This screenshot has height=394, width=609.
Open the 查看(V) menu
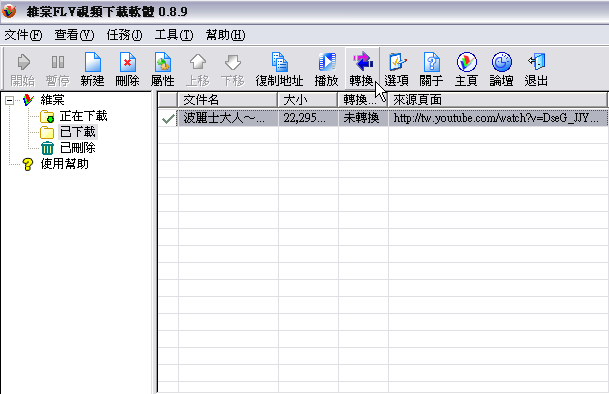[x=74, y=35]
